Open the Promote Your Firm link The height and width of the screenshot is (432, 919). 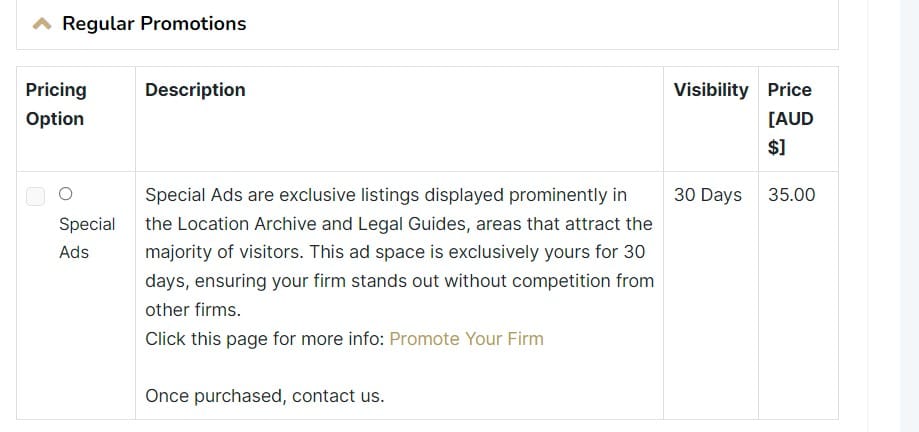(x=466, y=339)
